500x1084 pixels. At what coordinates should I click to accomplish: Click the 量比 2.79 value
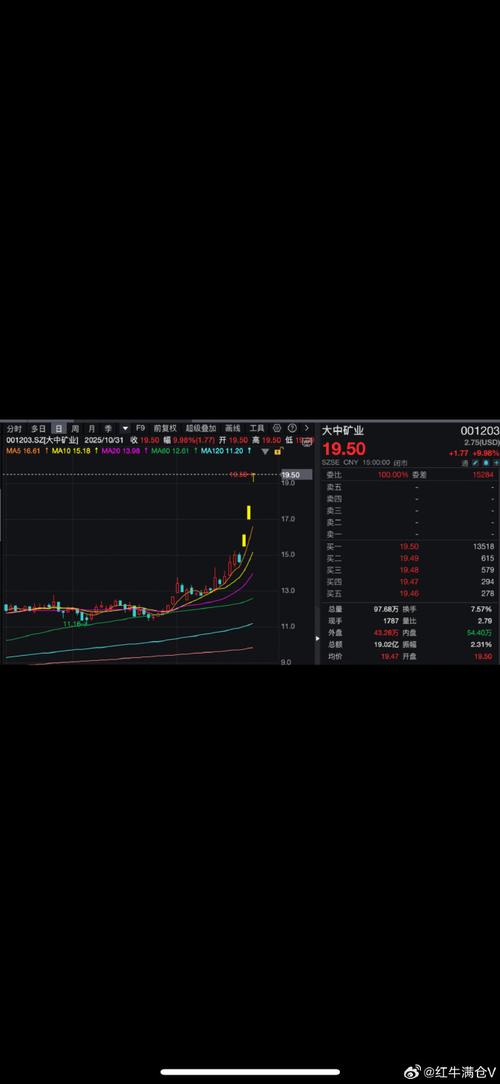point(486,621)
